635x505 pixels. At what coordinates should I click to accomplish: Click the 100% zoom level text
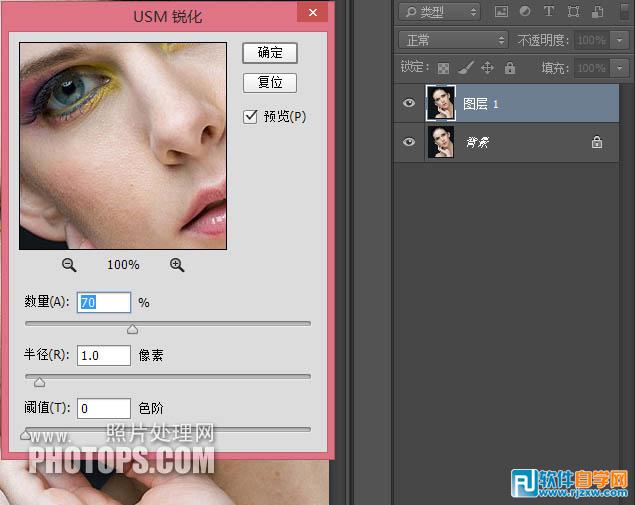click(123, 265)
